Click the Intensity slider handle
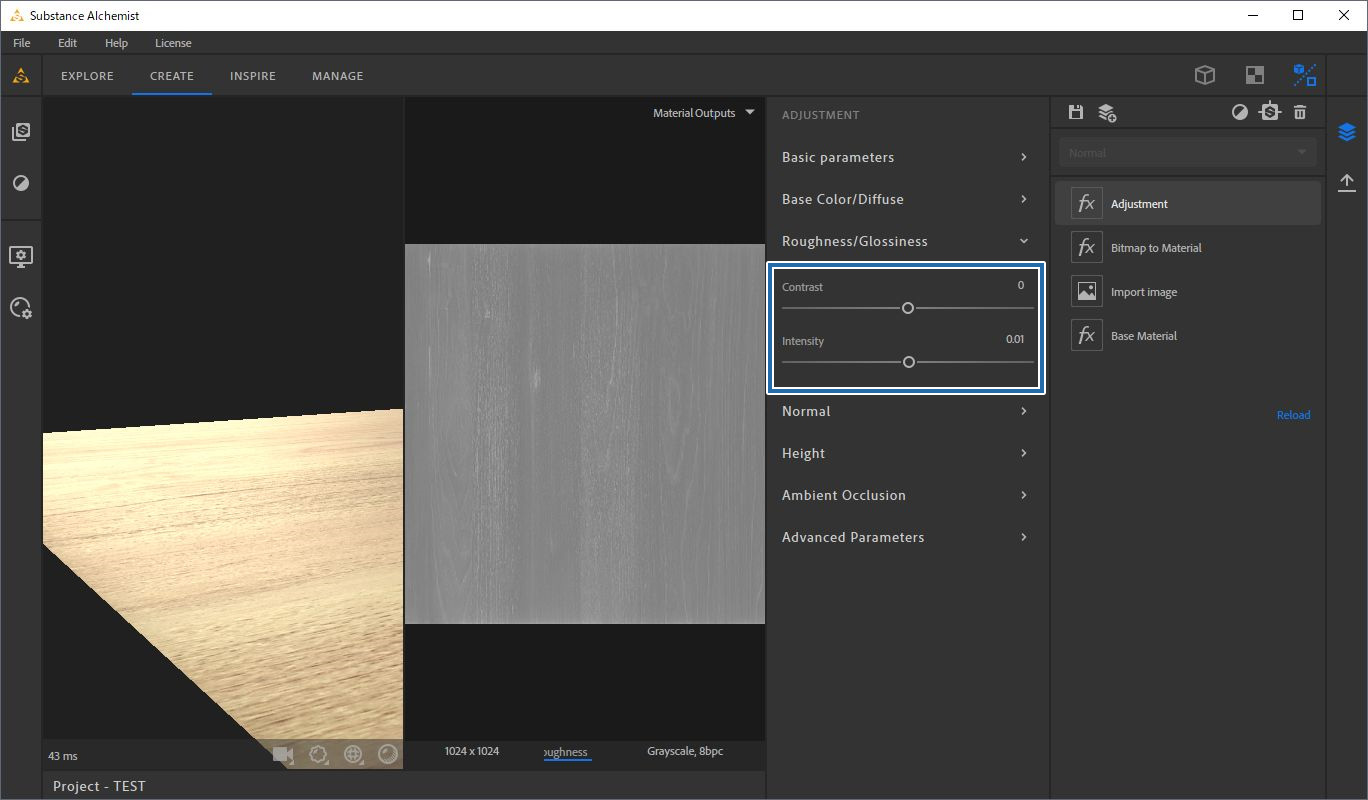This screenshot has height=800, width=1368. pyautogui.click(x=909, y=362)
